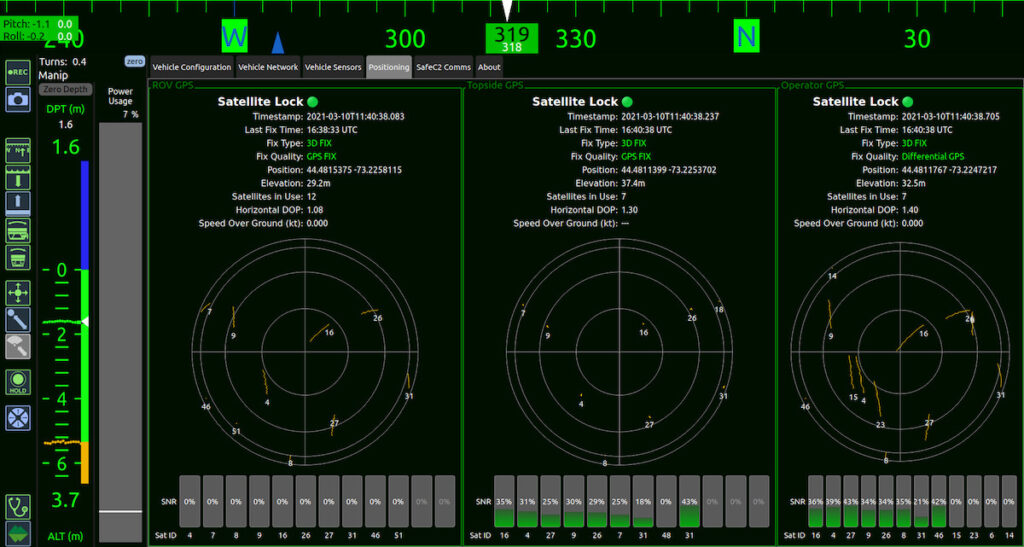Image resolution: width=1024 pixels, height=547 pixels.
Task: Click Operator position 44.4811767 -73.2247217
Action: tap(949, 170)
